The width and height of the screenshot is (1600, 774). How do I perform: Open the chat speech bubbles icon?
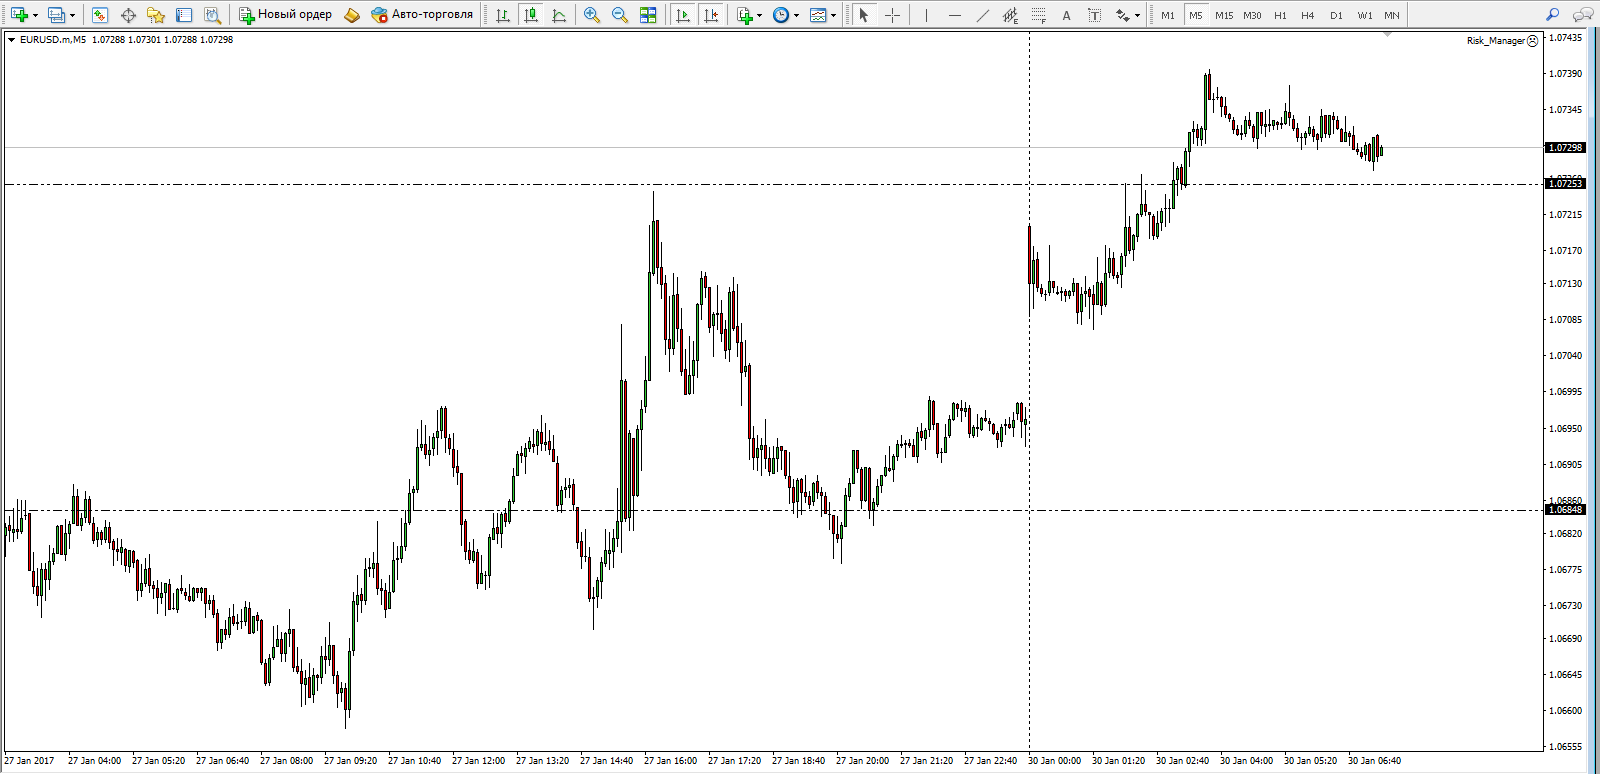1582,15
